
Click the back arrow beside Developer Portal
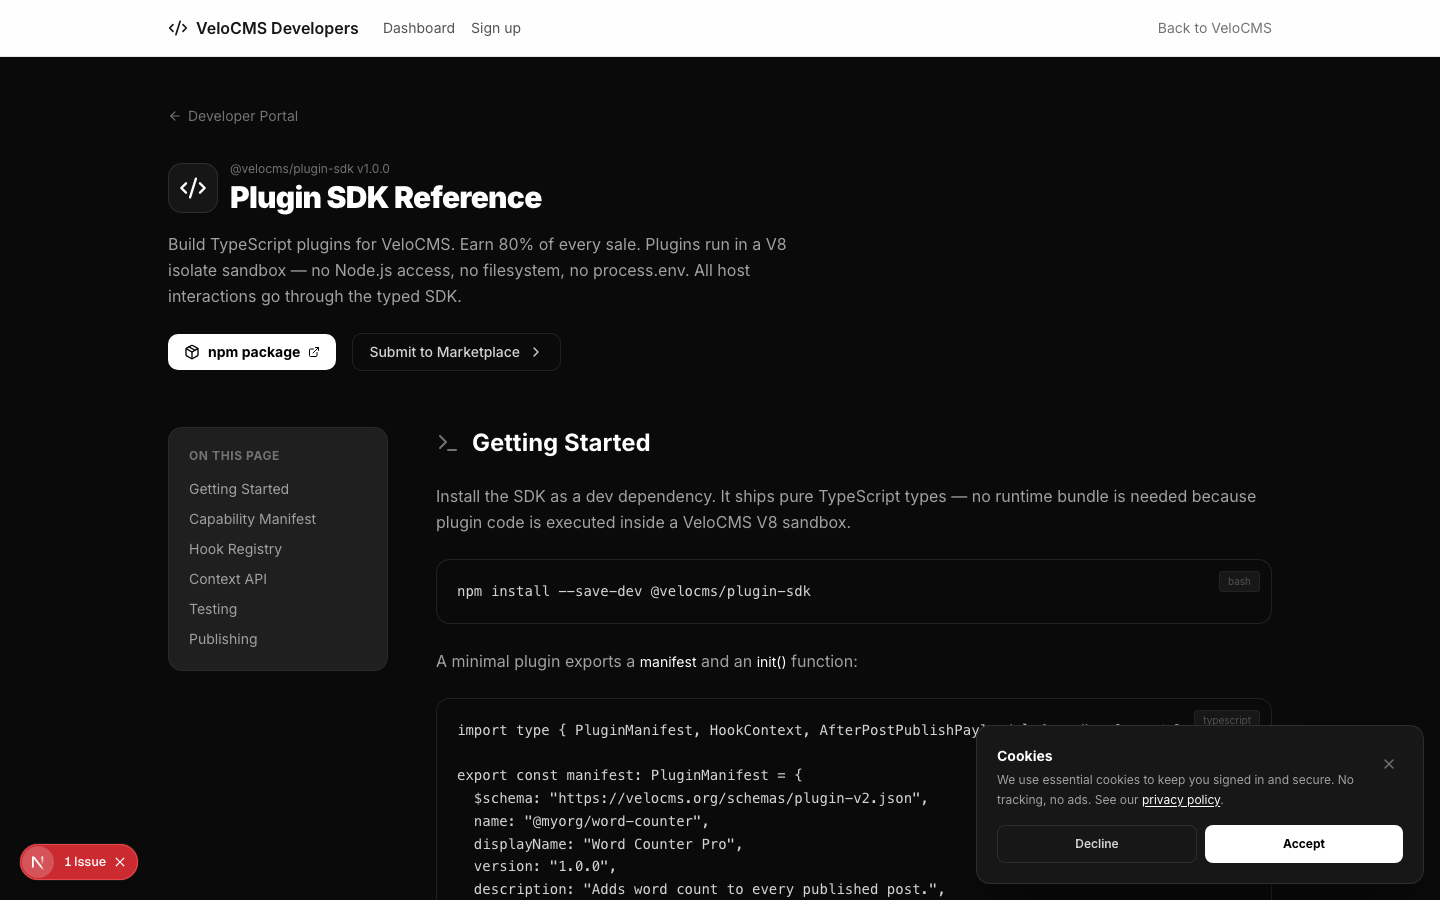(175, 116)
